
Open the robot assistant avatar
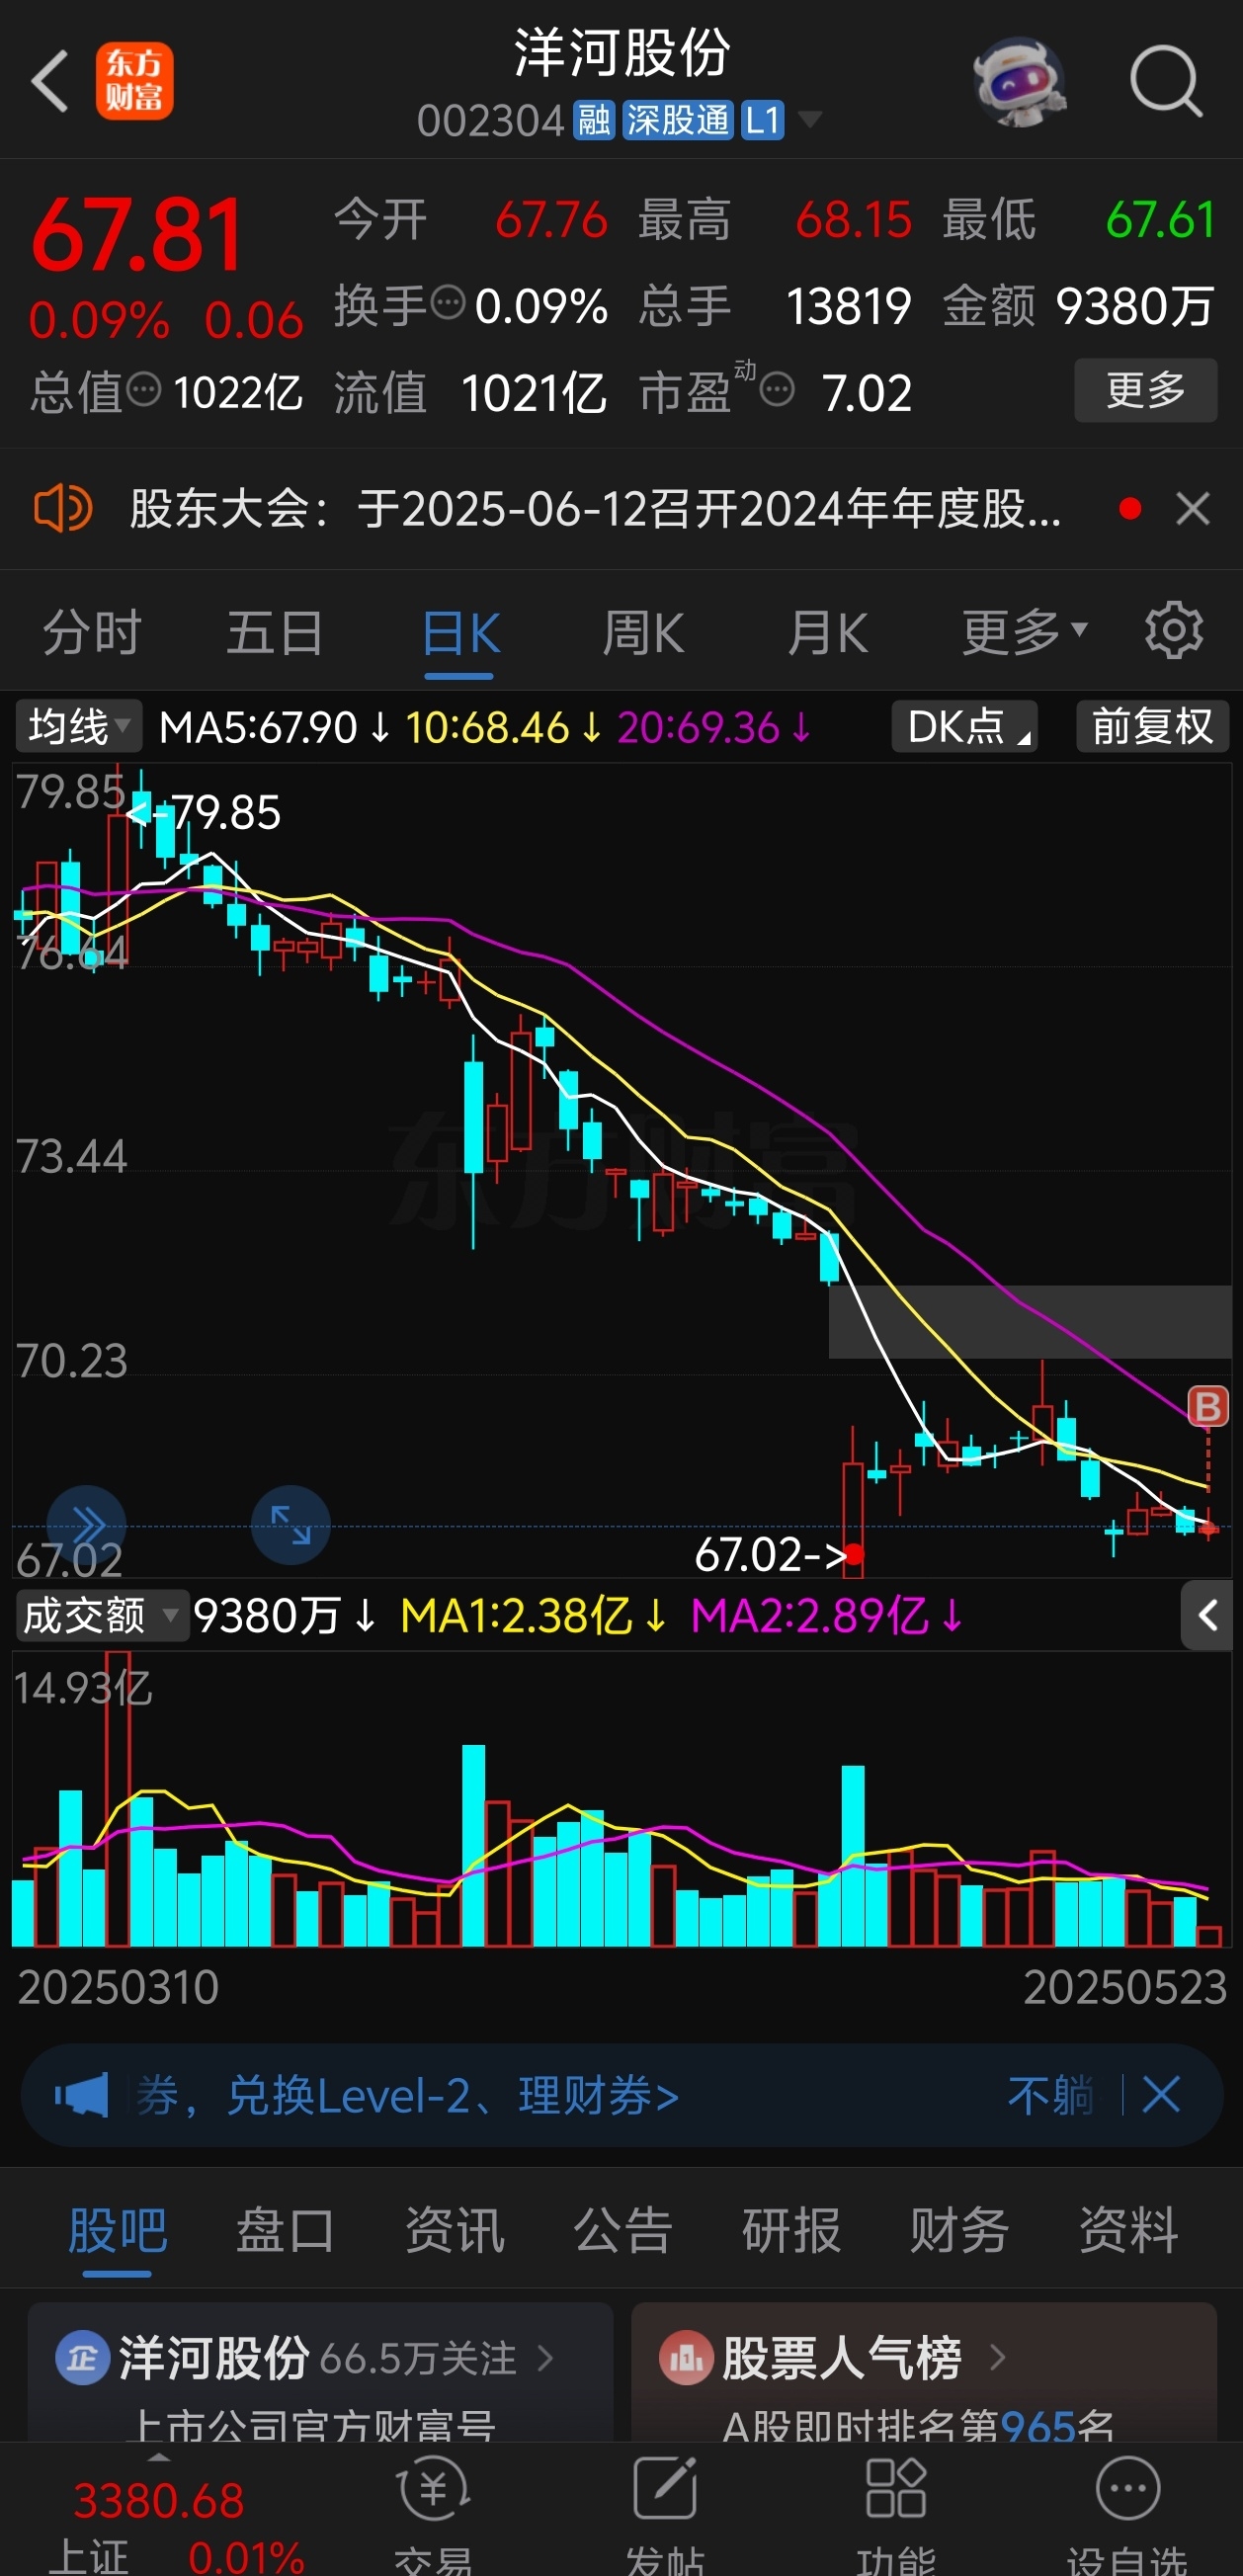(1019, 82)
